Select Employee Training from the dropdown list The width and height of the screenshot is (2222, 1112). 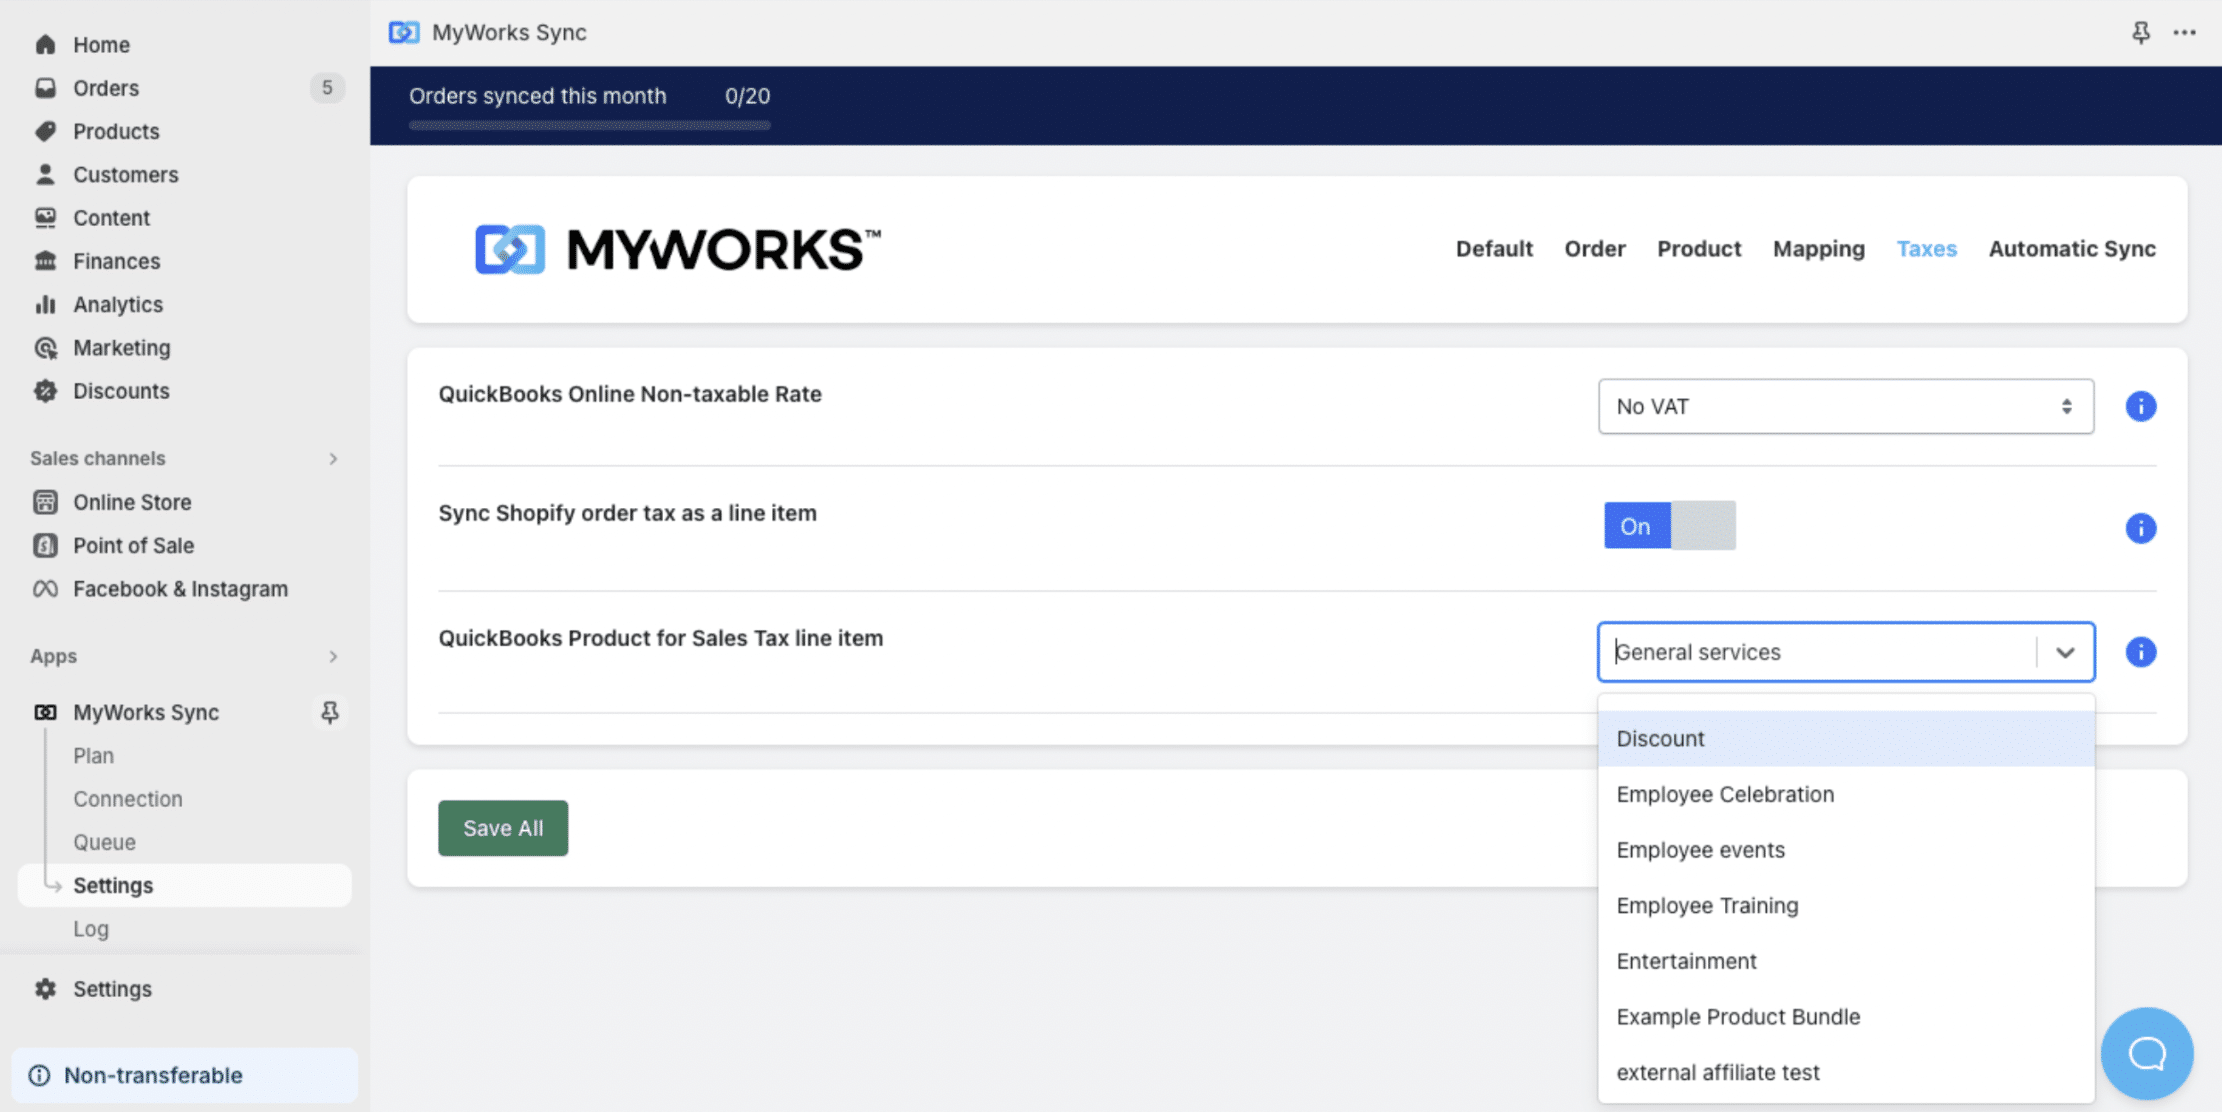(x=1708, y=905)
